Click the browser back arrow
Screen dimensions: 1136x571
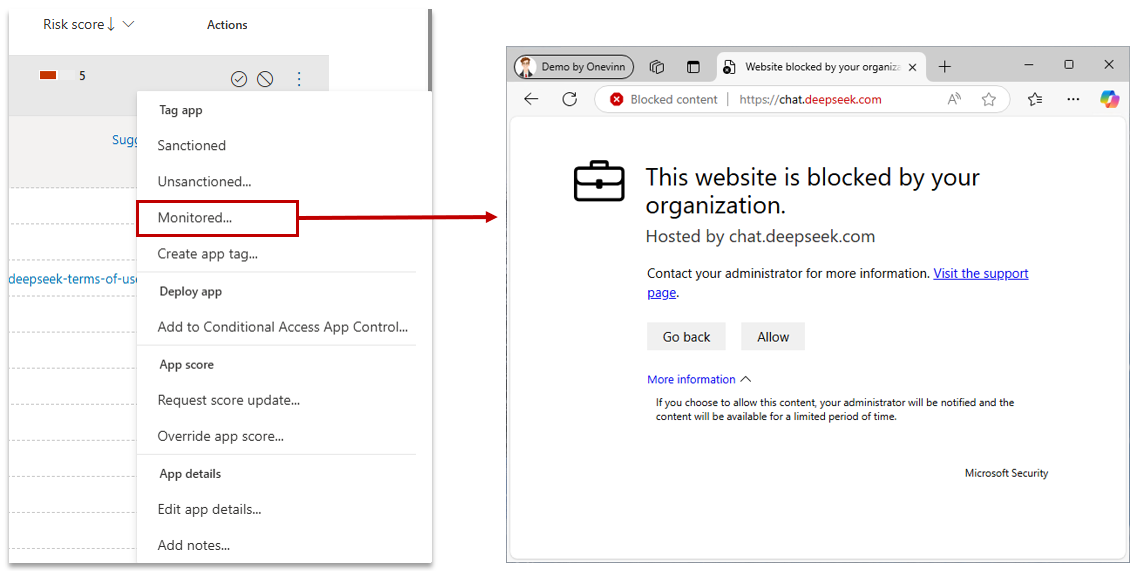pos(531,99)
